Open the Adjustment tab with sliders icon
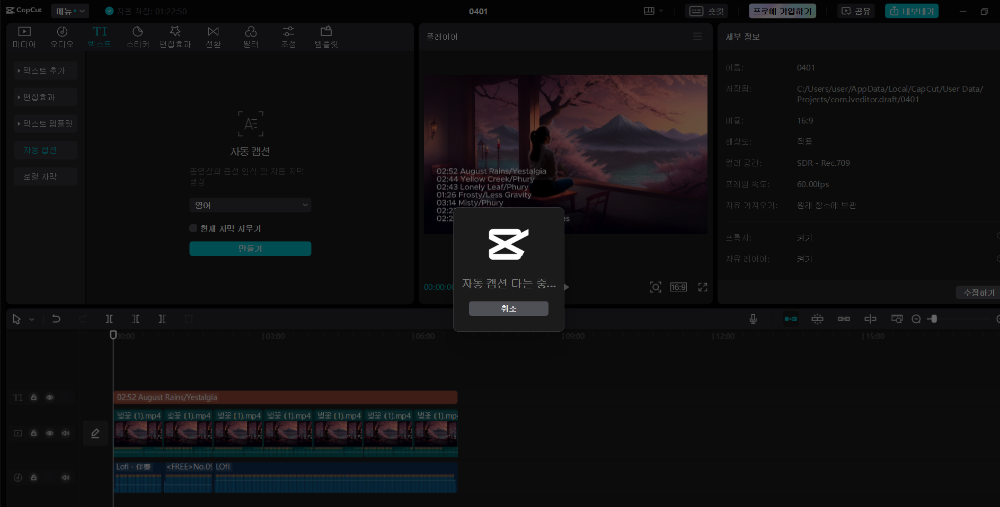1000x507 pixels. tap(288, 37)
